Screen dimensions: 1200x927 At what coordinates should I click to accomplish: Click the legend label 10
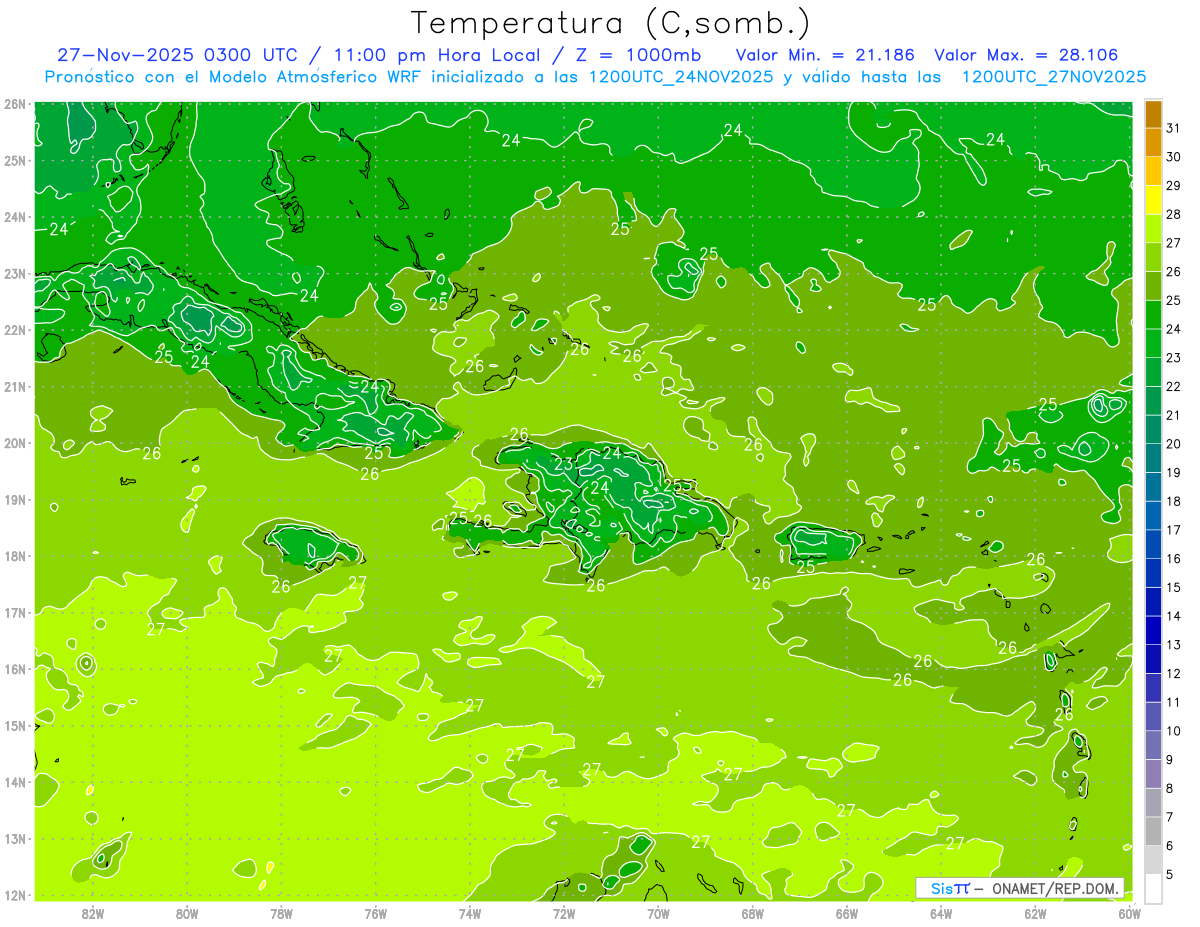click(1174, 731)
